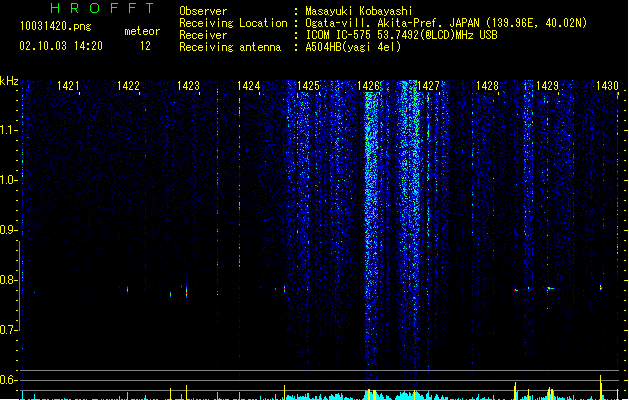Click time marker 1421
Viewport: 629px width, 400px height.
point(68,86)
